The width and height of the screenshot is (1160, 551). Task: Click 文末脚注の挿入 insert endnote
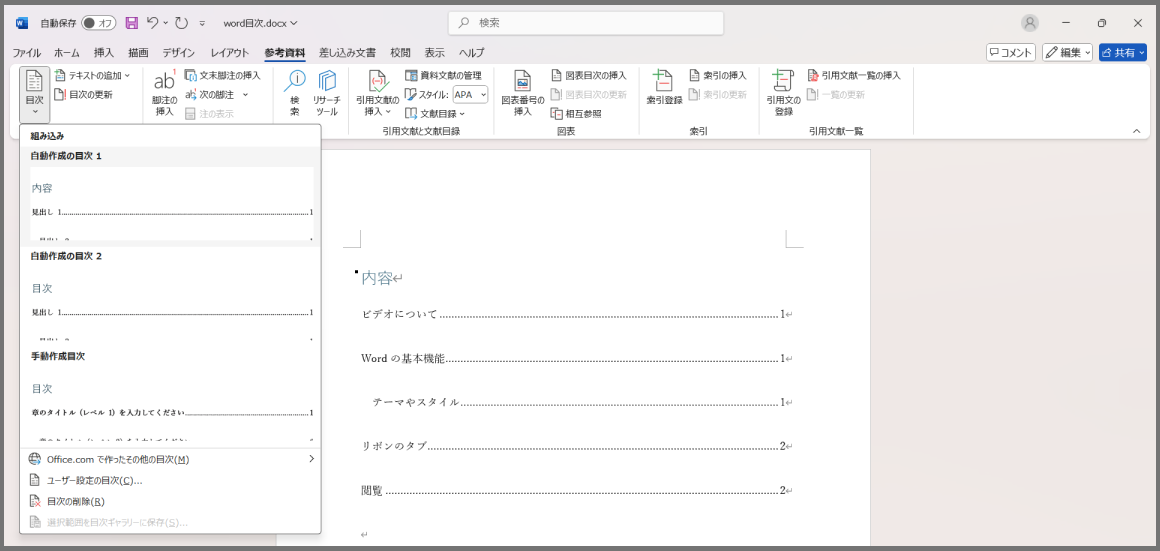(x=223, y=75)
